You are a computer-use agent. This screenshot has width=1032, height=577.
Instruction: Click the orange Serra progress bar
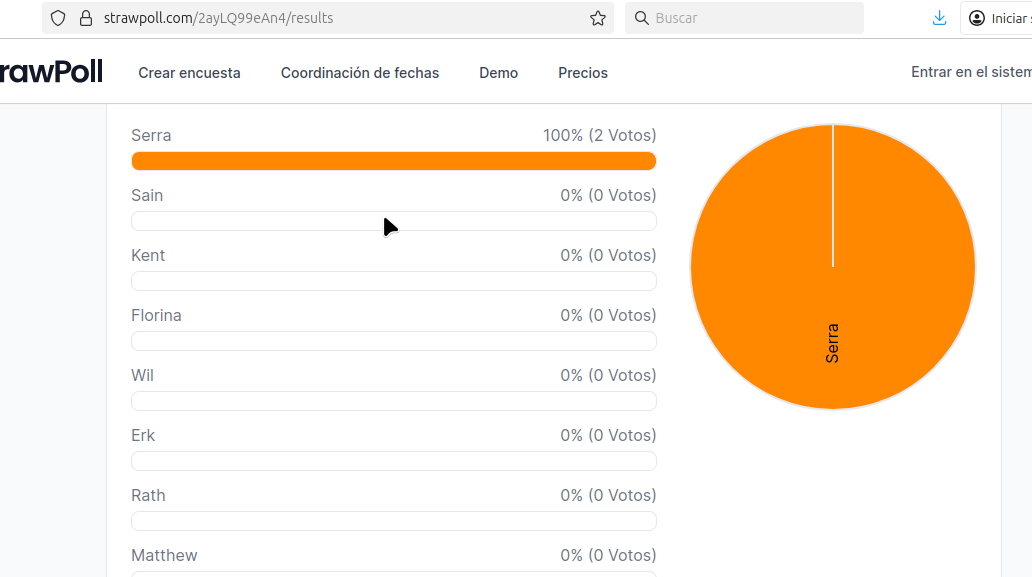point(394,161)
